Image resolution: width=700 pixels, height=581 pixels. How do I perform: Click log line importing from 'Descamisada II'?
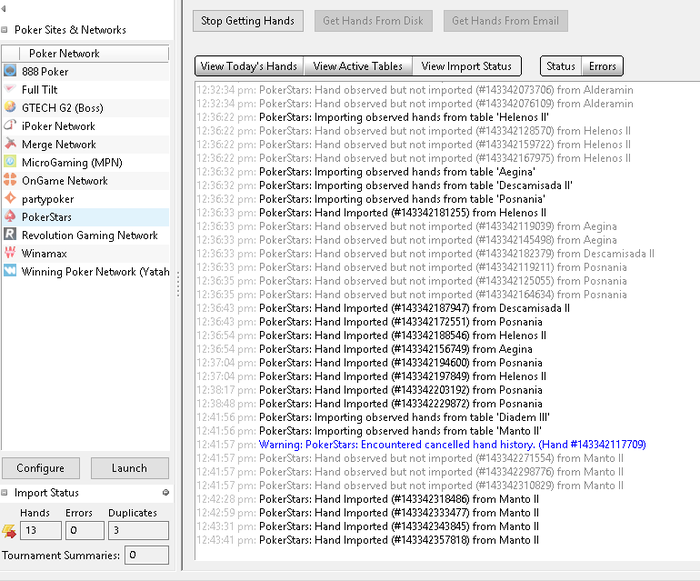pos(384,185)
